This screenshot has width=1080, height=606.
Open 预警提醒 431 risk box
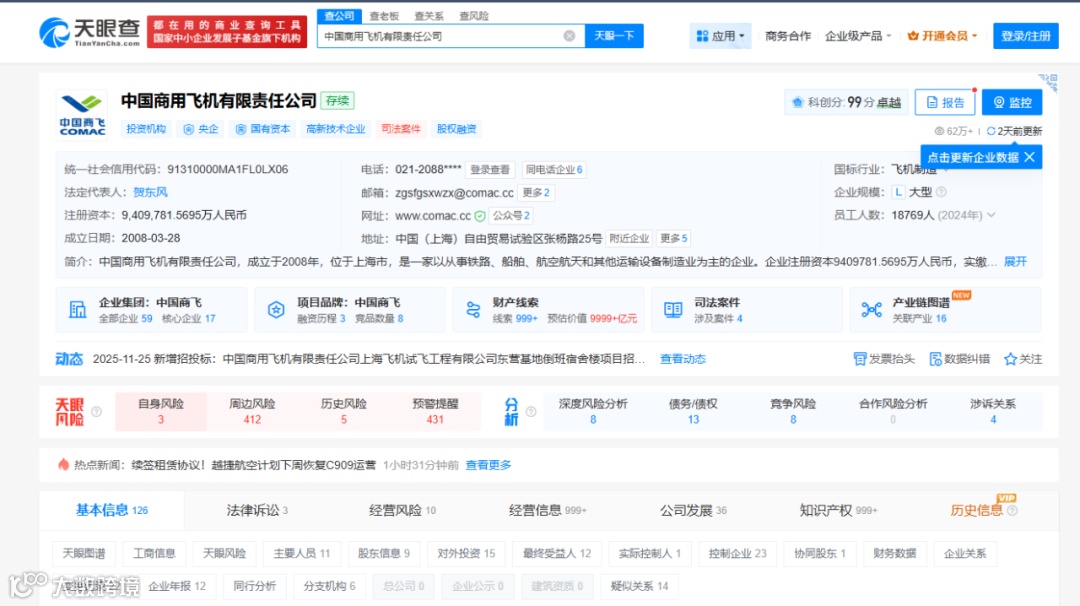(x=435, y=411)
